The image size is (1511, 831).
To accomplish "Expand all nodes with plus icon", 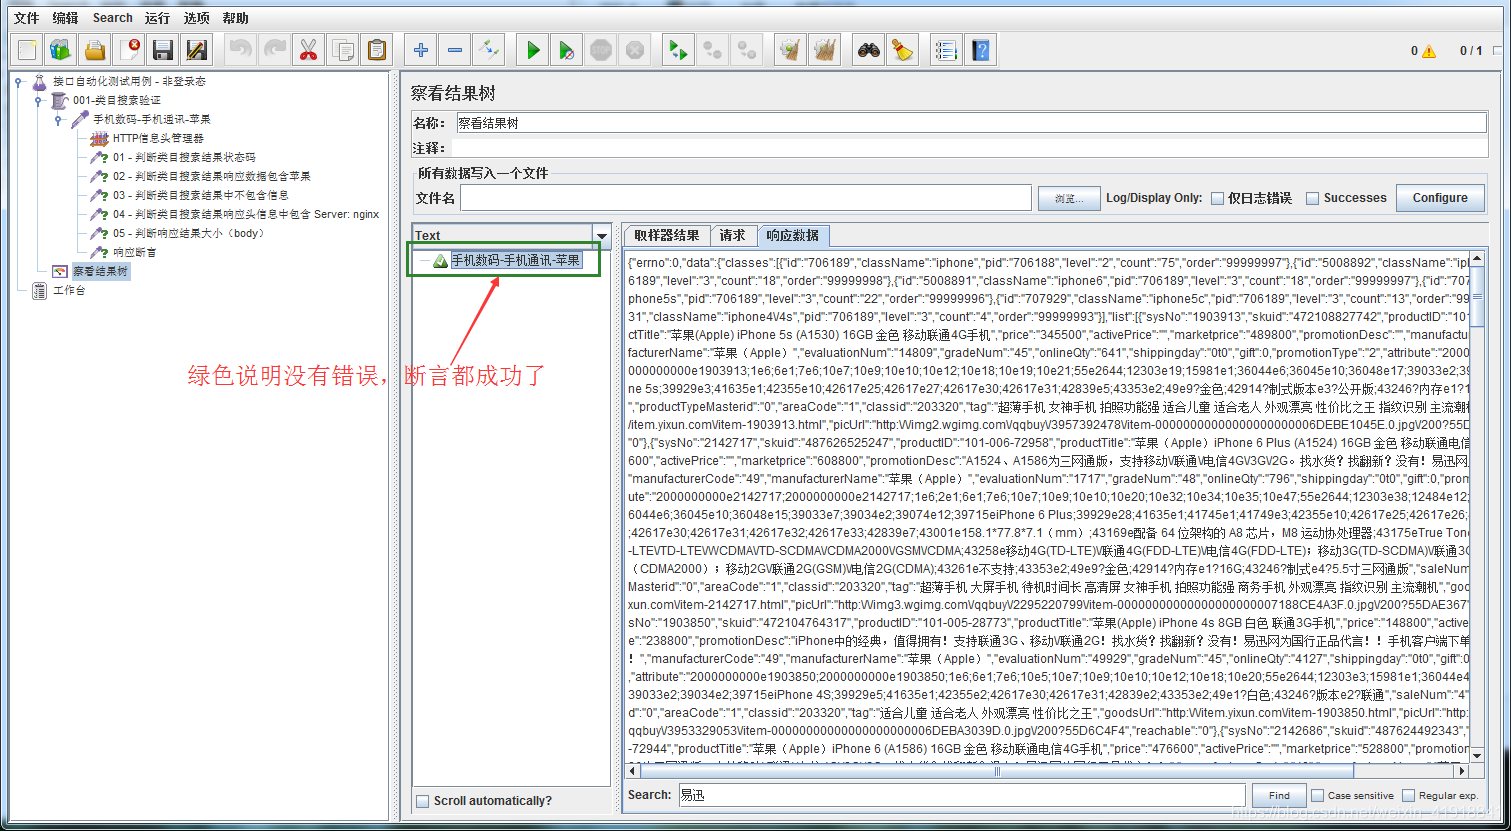I will [421, 49].
